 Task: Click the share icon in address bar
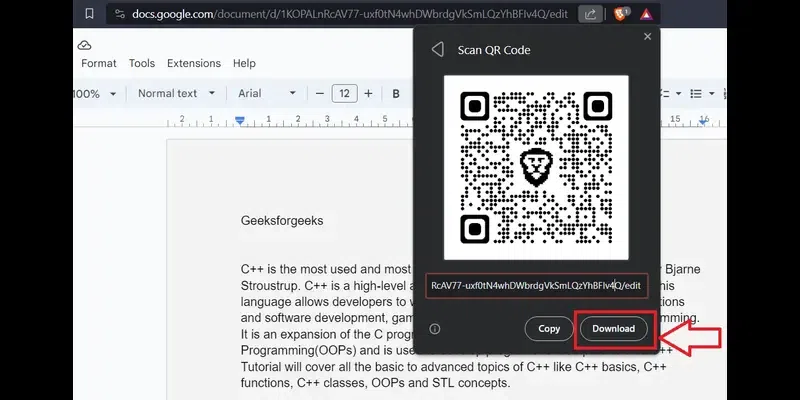pyautogui.click(x=590, y=14)
